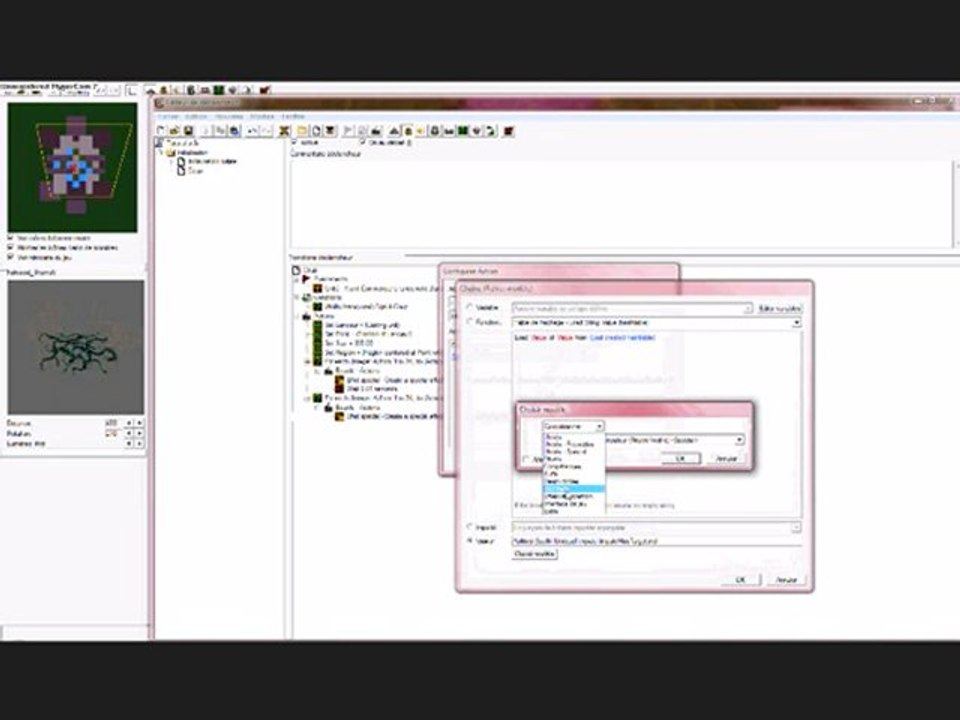Open the Importé file combo box
Screen dimensions: 960x720
click(x=656, y=527)
